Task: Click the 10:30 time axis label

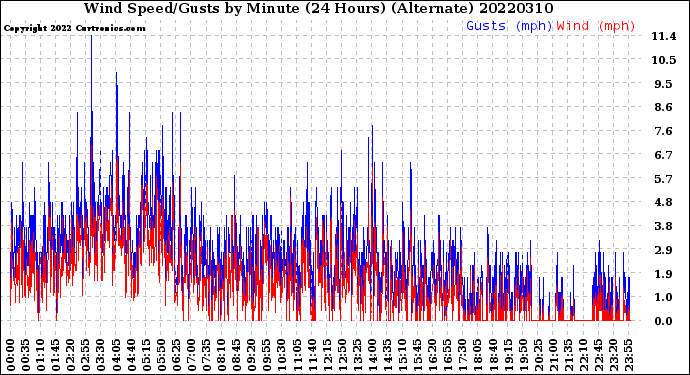Action: [282, 355]
